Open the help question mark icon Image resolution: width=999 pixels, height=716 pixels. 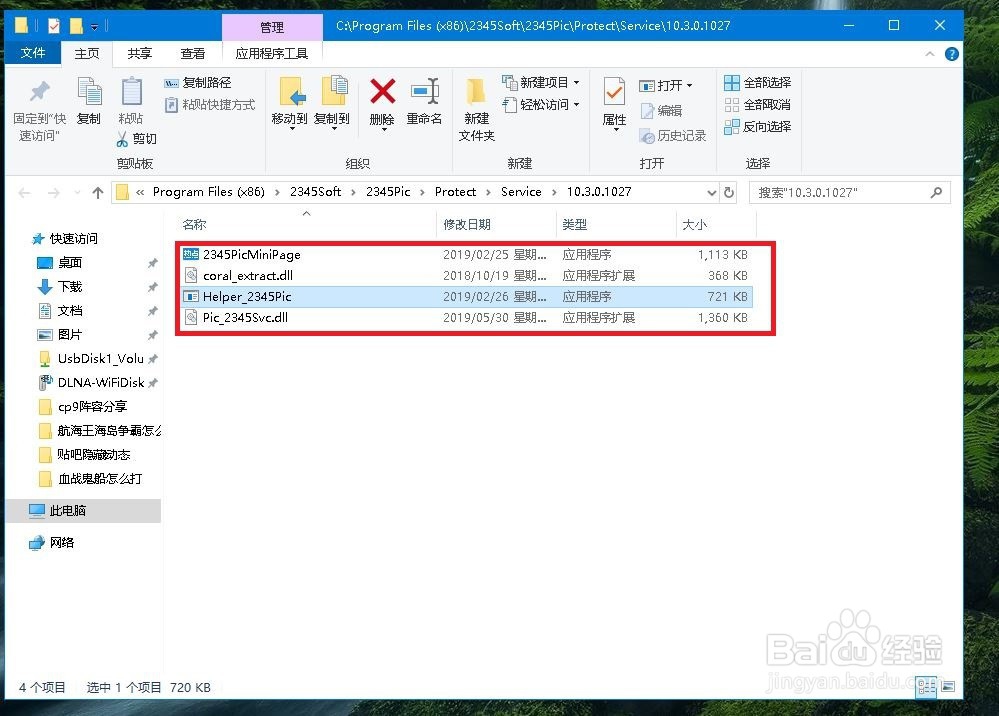[x=952, y=54]
